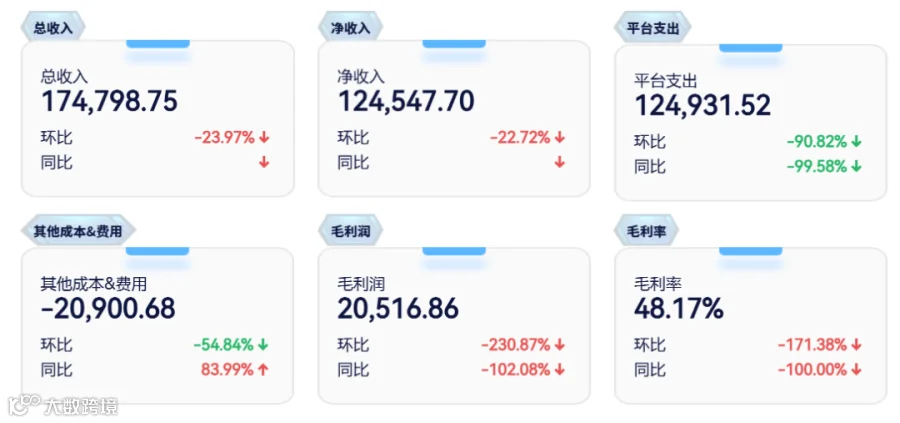Image resolution: width=900 pixels, height=423 pixels.
Task: Click the red down arrow beside -100.00%
Action: pos(857,370)
